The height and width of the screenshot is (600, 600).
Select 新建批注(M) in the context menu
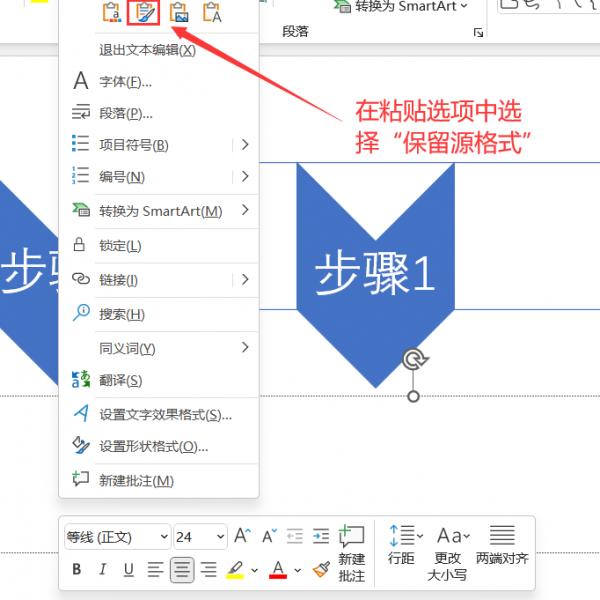click(158, 481)
